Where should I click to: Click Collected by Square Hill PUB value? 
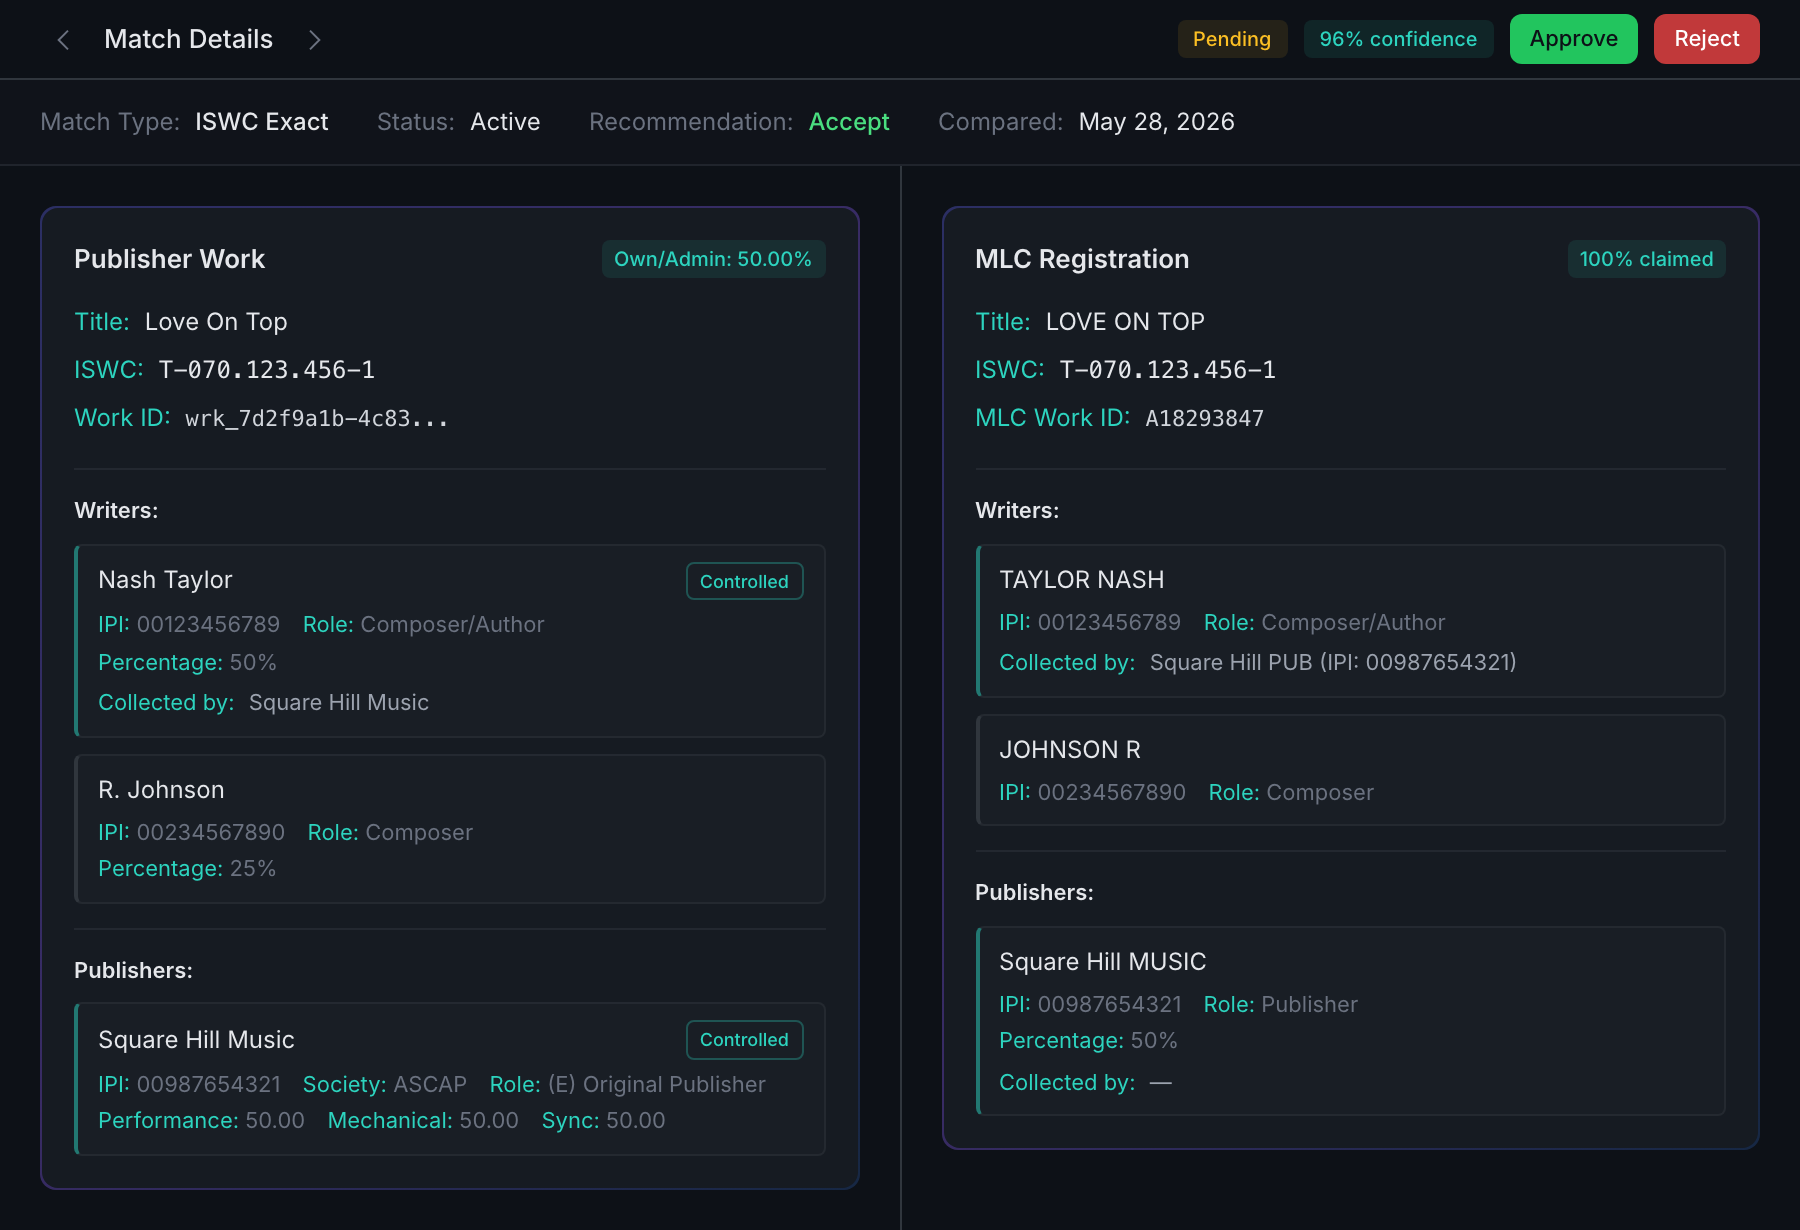1333,663
